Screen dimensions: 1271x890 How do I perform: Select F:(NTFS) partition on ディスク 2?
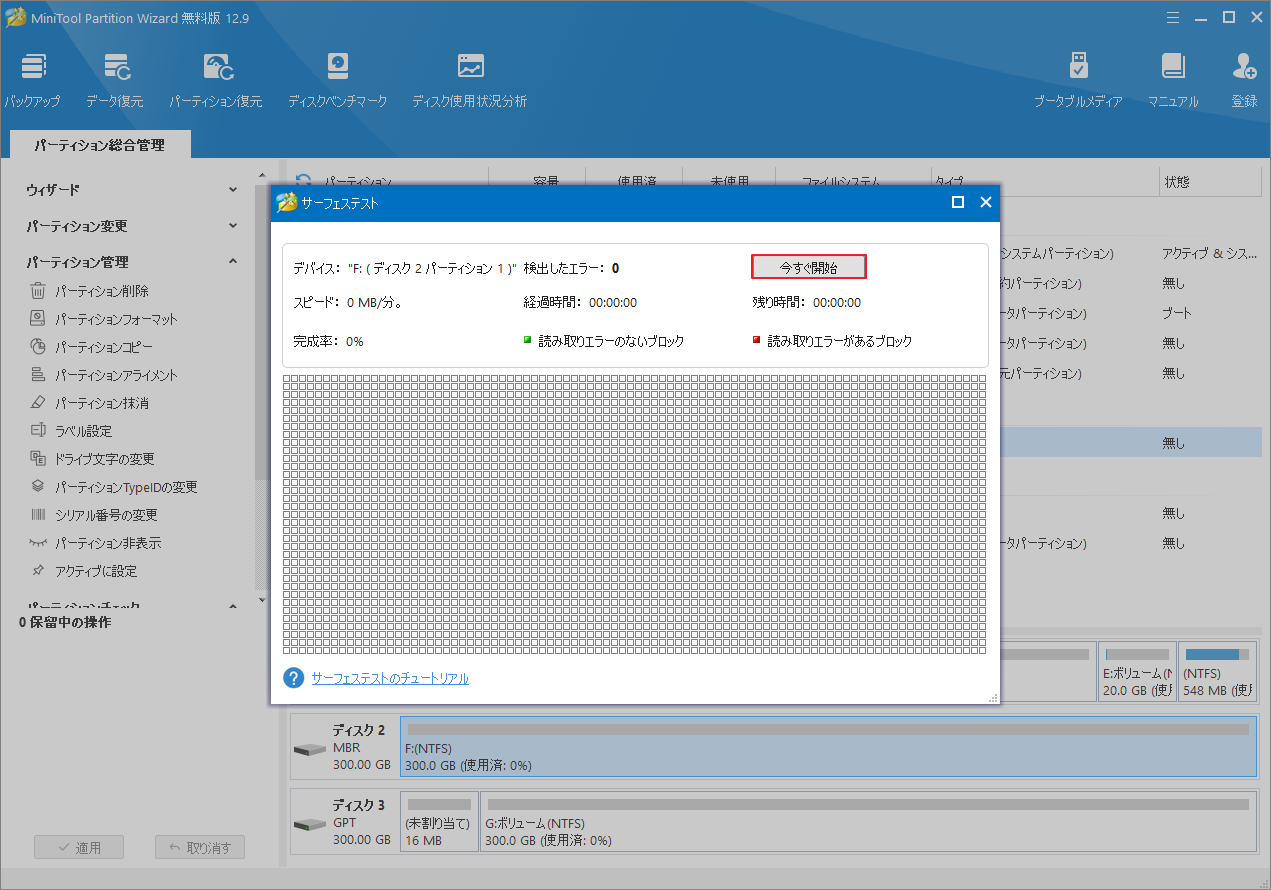828,747
